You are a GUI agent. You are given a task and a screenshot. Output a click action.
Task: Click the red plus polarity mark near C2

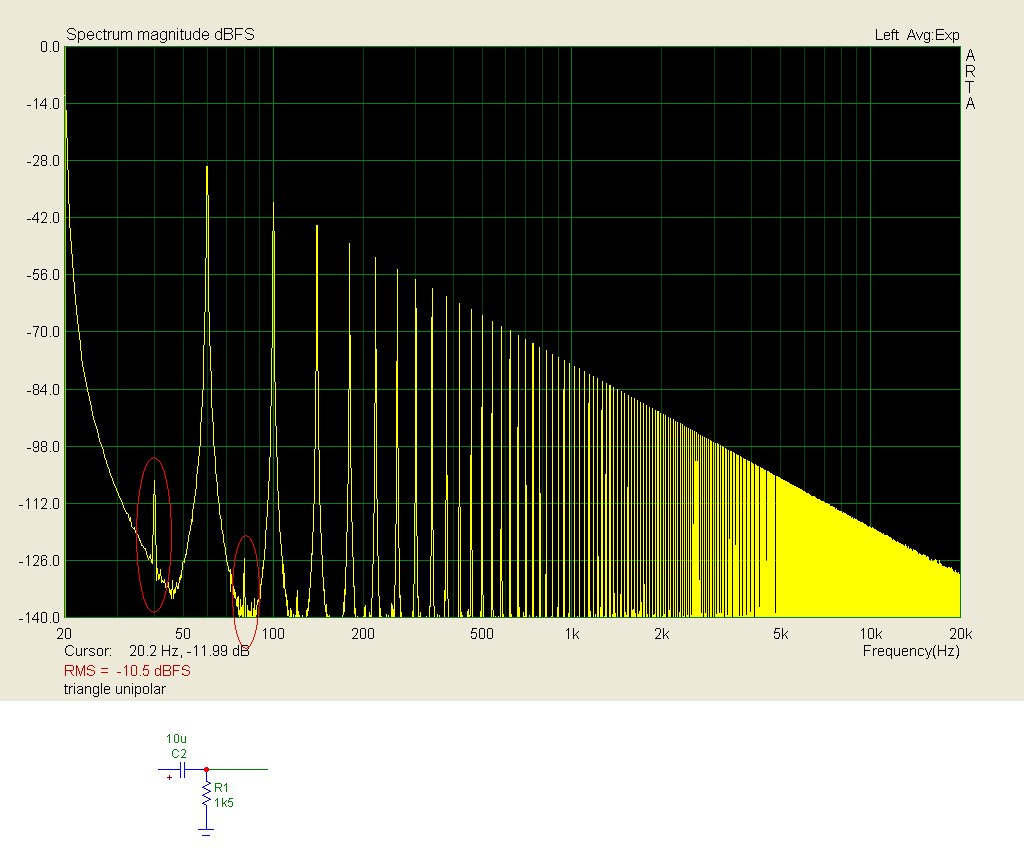[170, 777]
